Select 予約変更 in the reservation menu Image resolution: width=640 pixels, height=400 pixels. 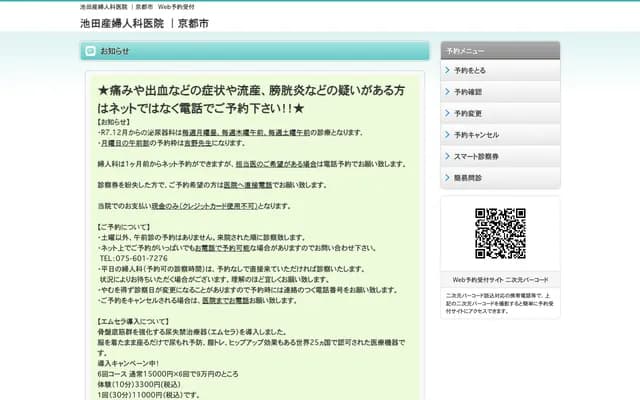(468, 113)
